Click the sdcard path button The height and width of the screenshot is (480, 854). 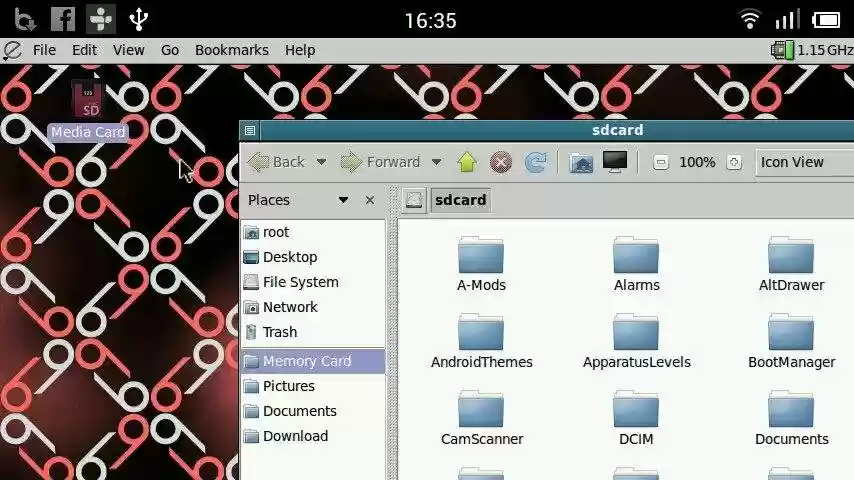point(460,200)
